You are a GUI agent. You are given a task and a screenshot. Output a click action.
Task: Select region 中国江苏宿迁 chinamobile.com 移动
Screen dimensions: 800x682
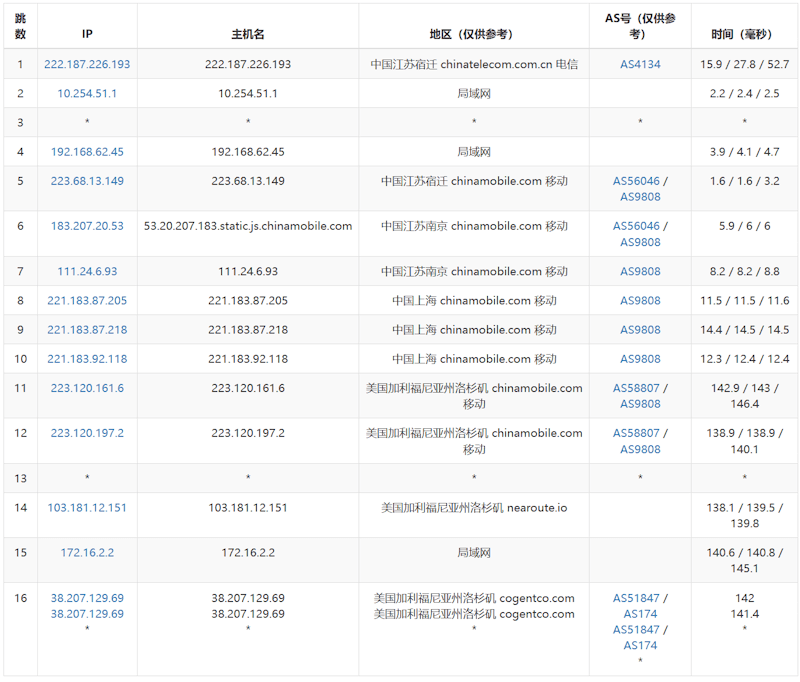coord(474,181)
